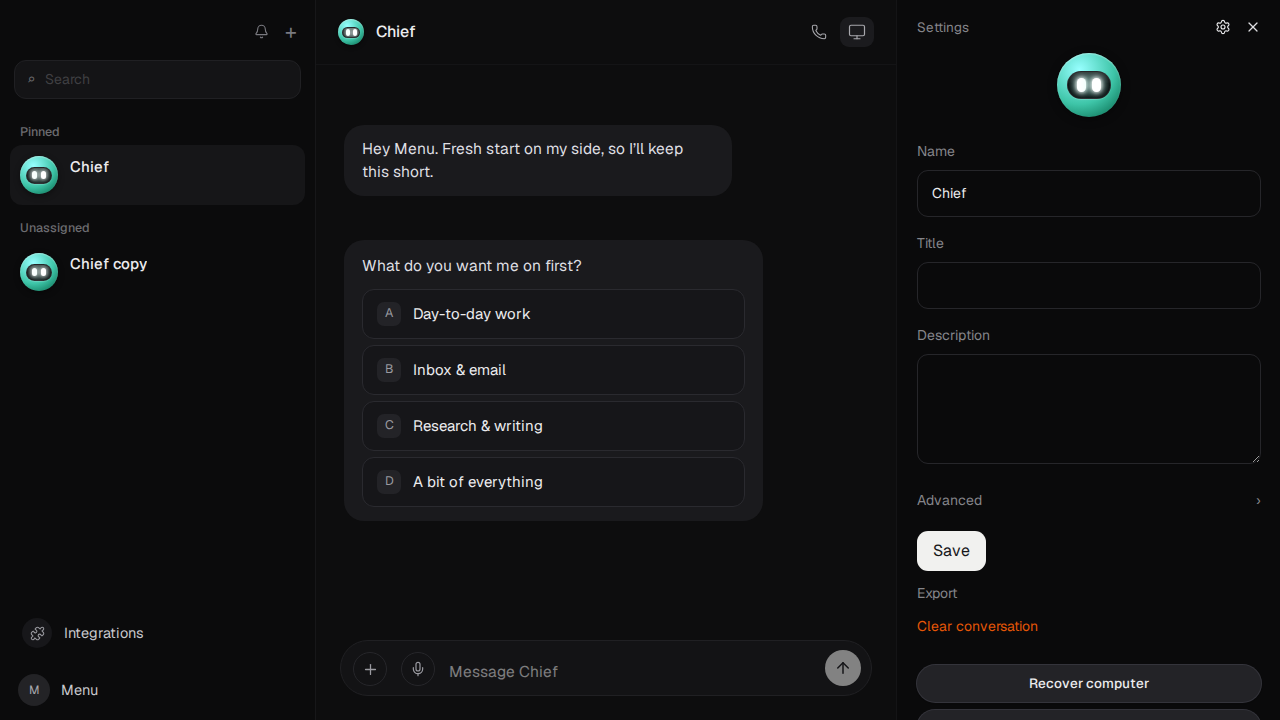Select A bit of everything option
1280x720 pixels.
tap(553, 482)
